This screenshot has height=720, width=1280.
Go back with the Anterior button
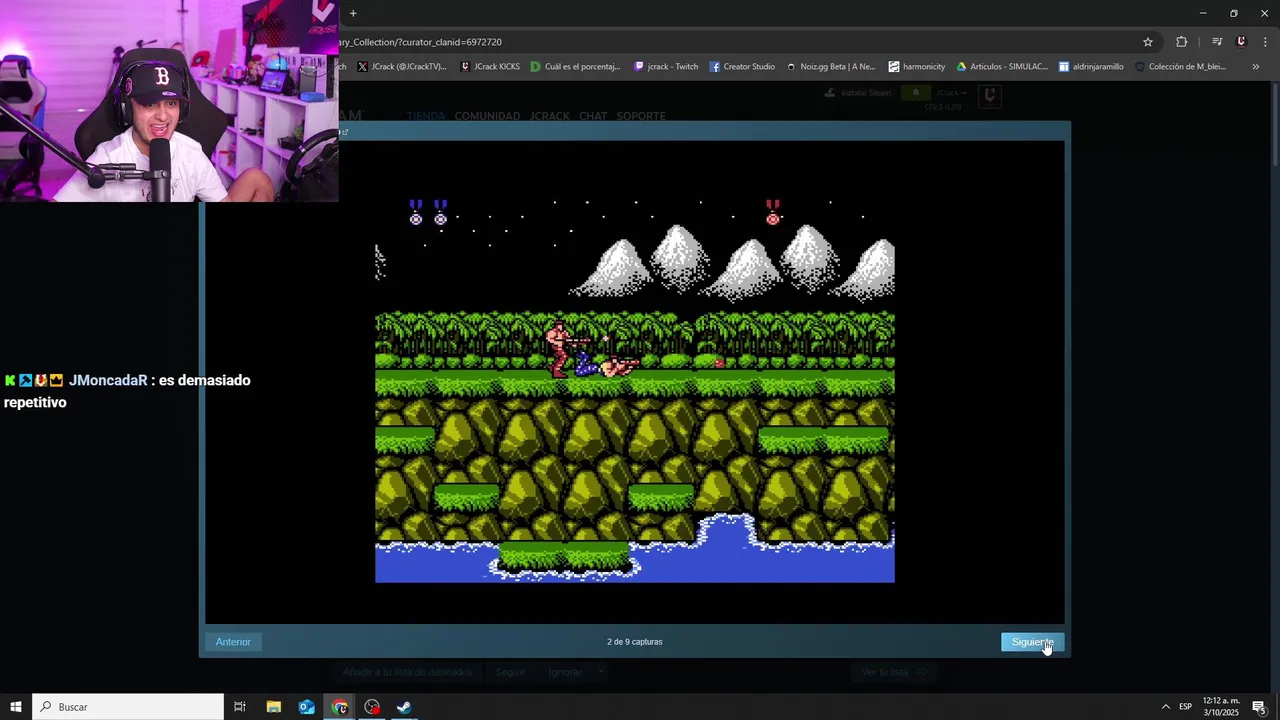[233, 642]
